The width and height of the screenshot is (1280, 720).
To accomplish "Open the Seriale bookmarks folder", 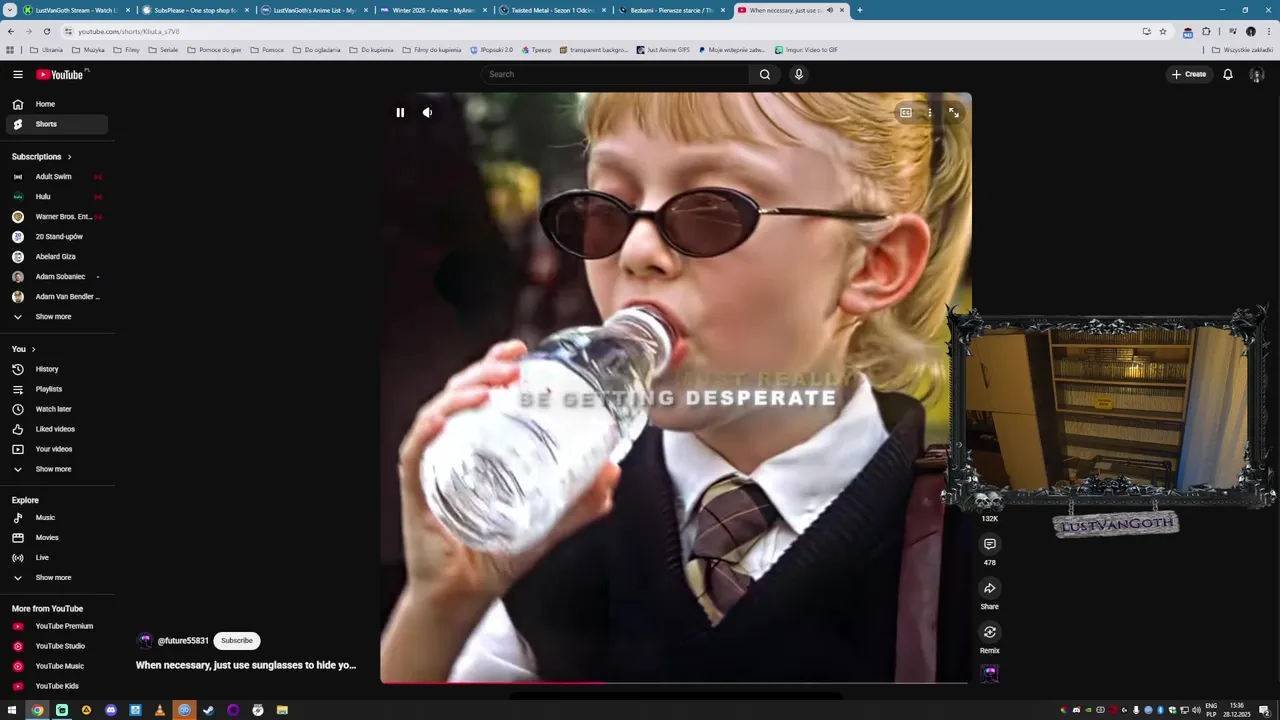I will point(163,49).
